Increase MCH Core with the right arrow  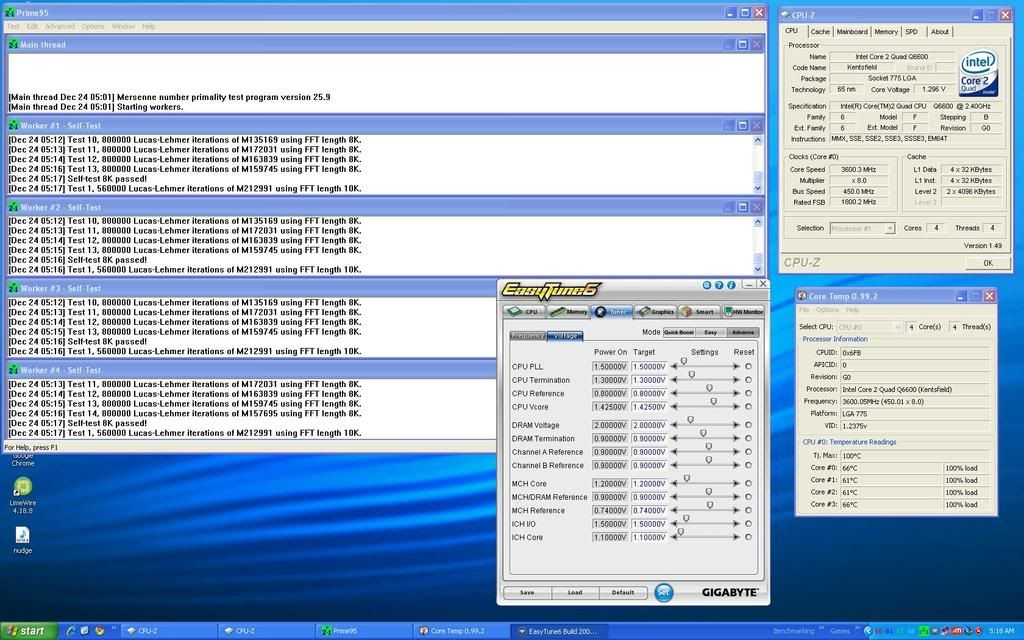coord(737,484)
